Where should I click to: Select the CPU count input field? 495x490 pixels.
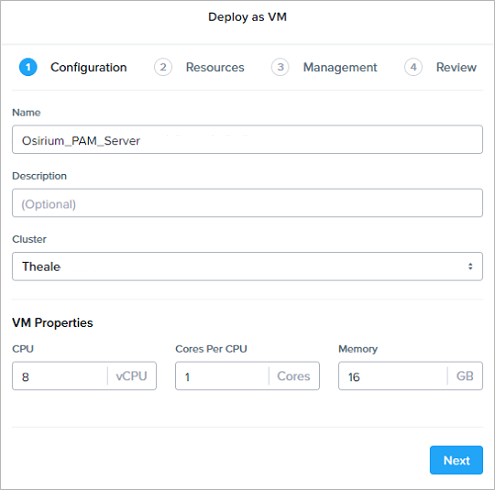pyautogui.click(x=60, y=376)
